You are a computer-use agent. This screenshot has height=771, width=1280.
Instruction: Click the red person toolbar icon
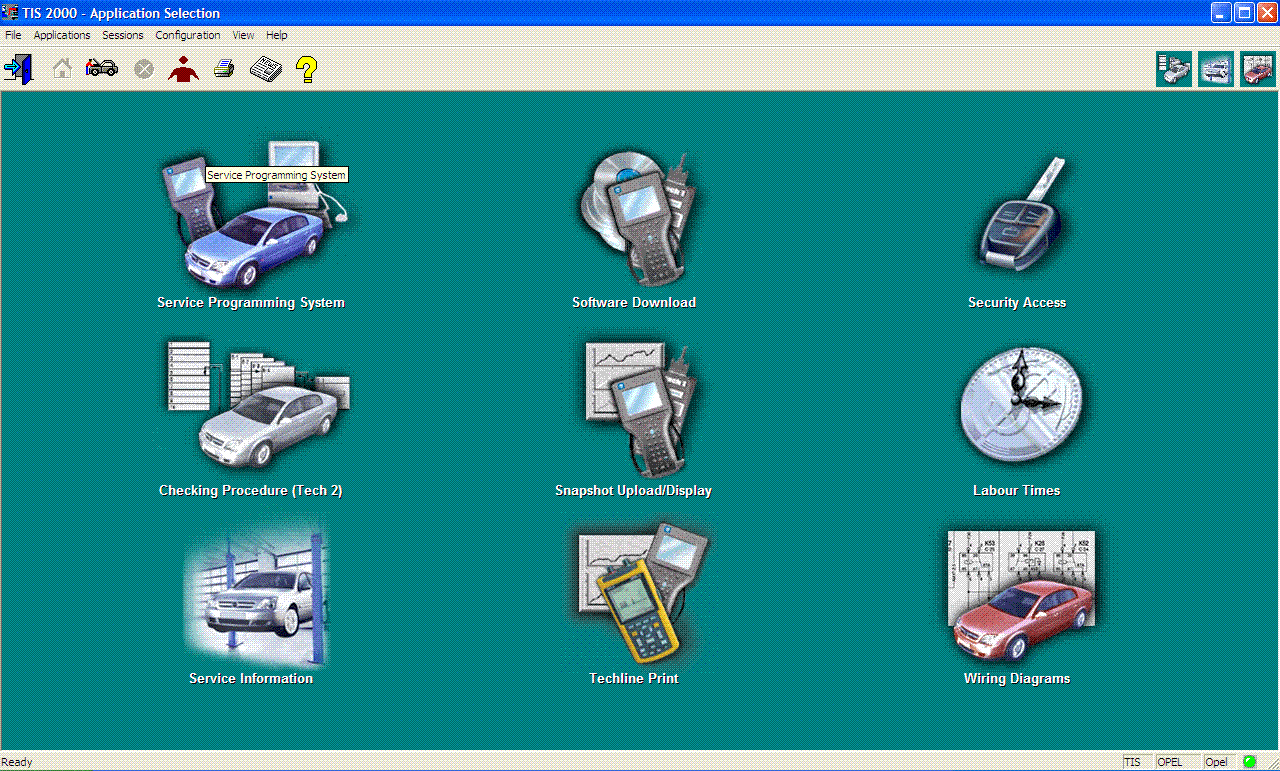pos(183,69)
